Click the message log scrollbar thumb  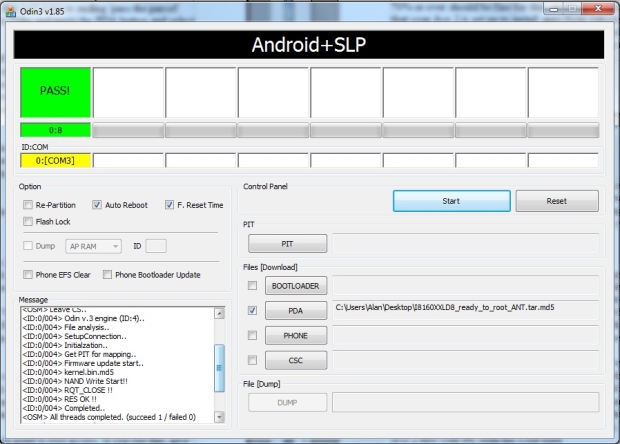219,368
